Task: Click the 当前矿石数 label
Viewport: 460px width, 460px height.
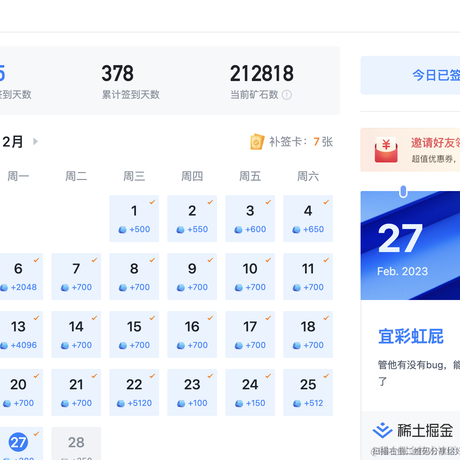Action: pos(254,95)
